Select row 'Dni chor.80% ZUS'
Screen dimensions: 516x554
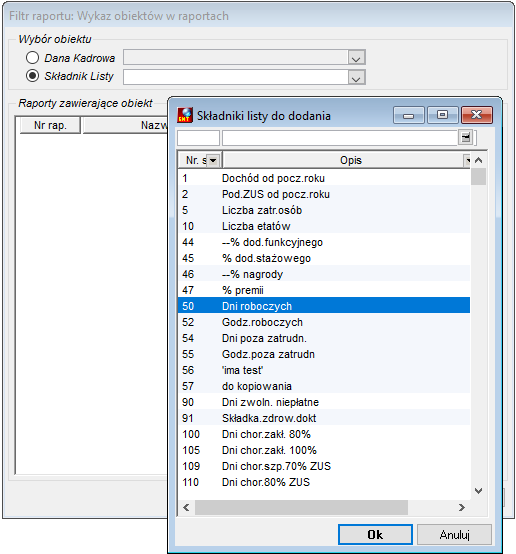coord(324,482)
